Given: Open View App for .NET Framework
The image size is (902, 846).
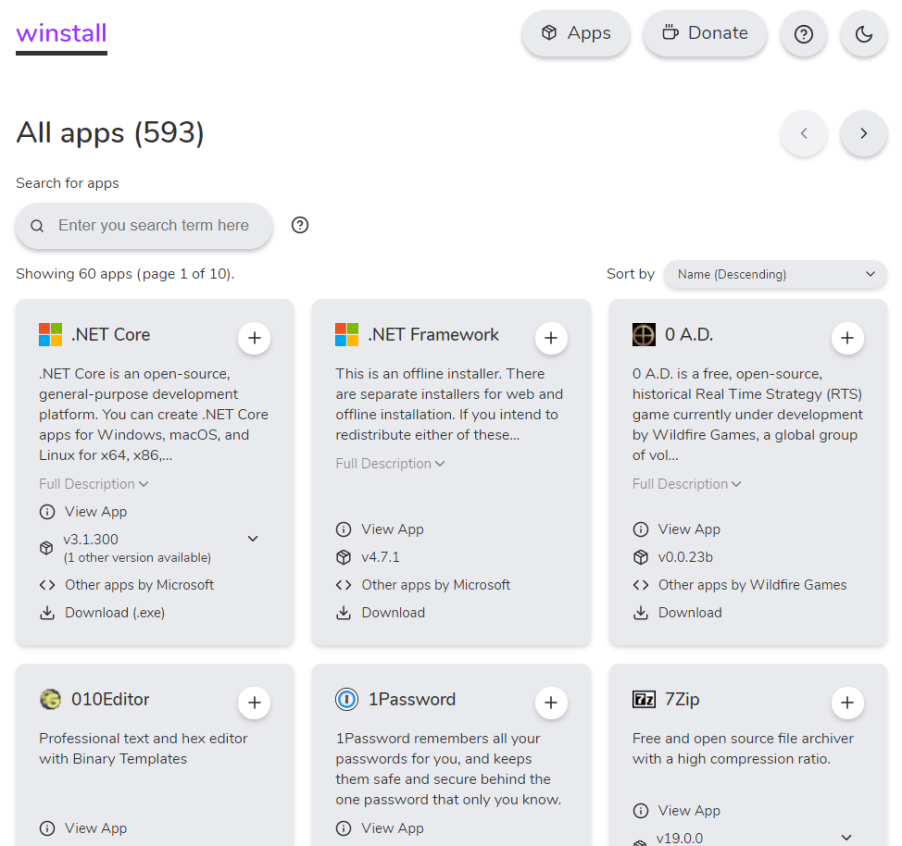Looking at the screenshot, I should click(x=380, y=529).
